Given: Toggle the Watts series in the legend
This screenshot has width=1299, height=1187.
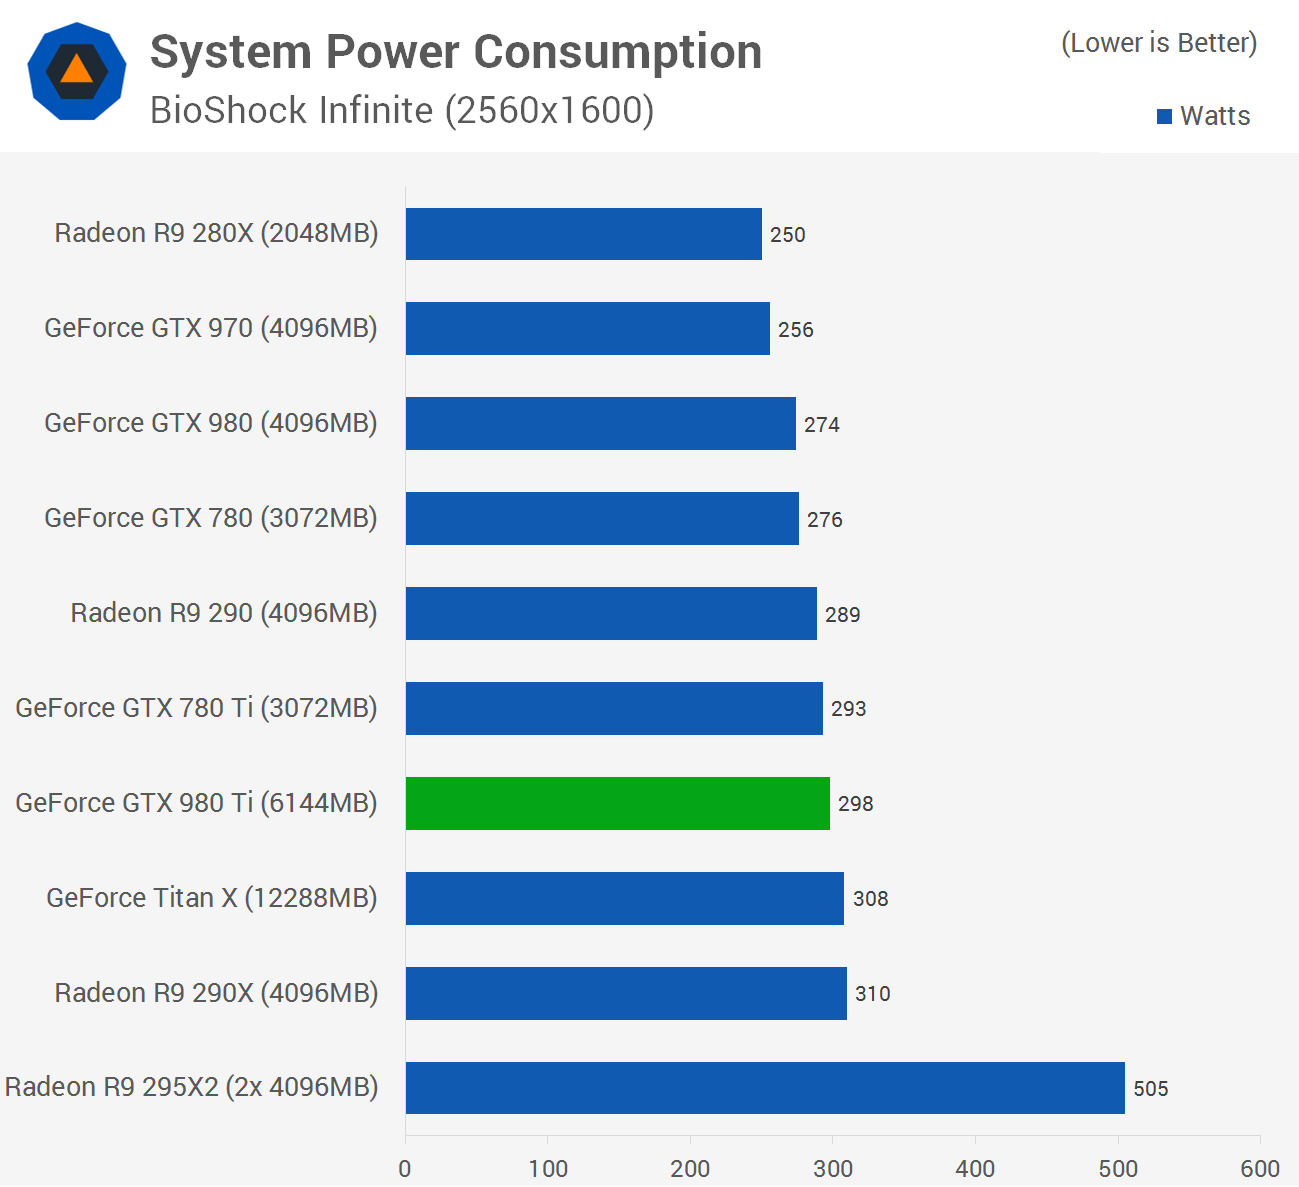Looking at the screenshot, I should pyautogui.click(x=1205, y=115).
